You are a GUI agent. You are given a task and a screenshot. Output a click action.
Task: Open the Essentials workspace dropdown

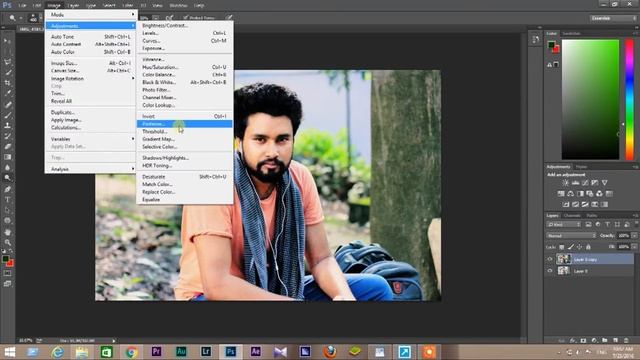pos(613,18)
